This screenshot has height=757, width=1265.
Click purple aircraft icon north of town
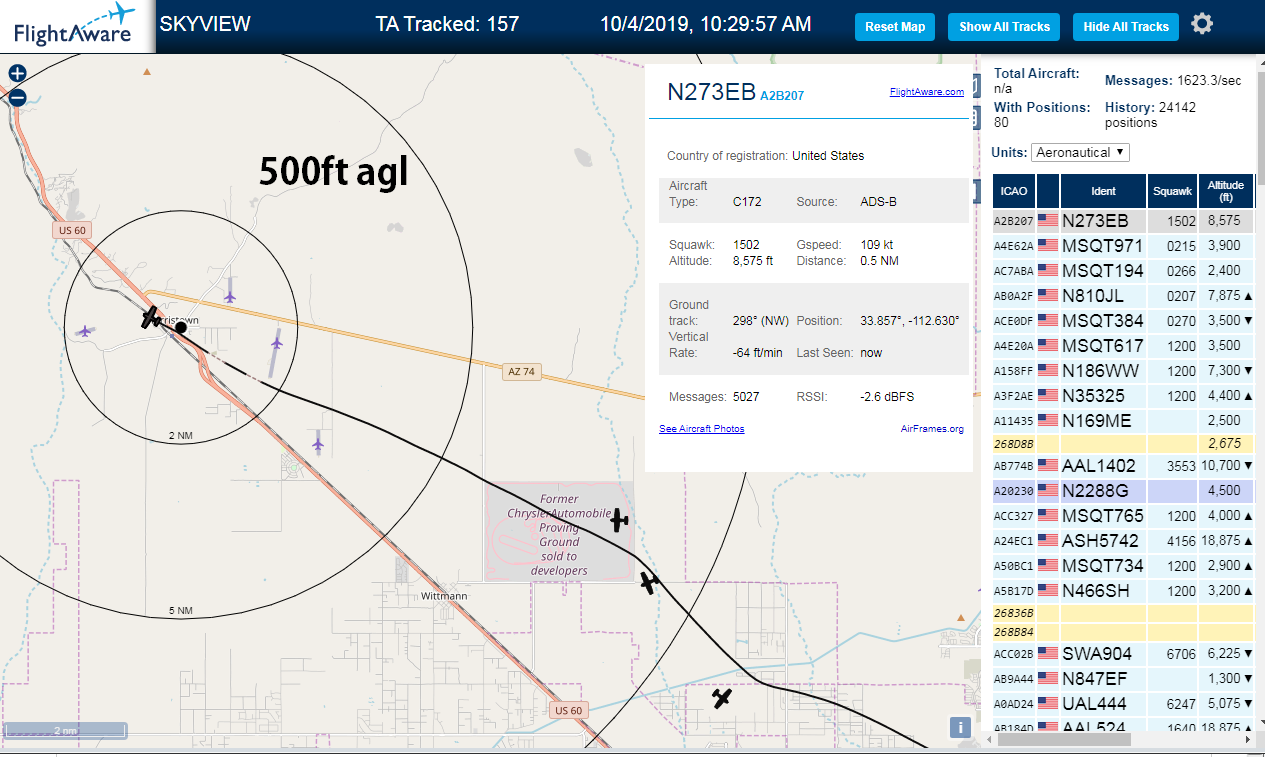pos(230,296)
